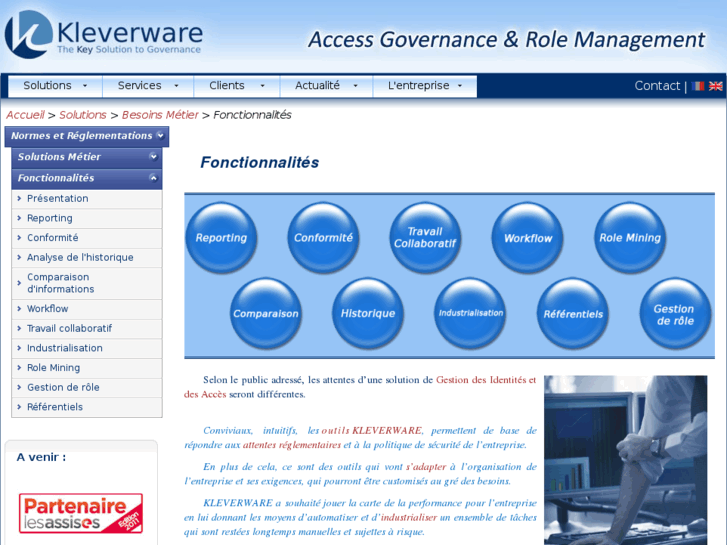Select Industrialisation in the sidebar list
This screenshot has width=727, height=545.
pos(87,348)
